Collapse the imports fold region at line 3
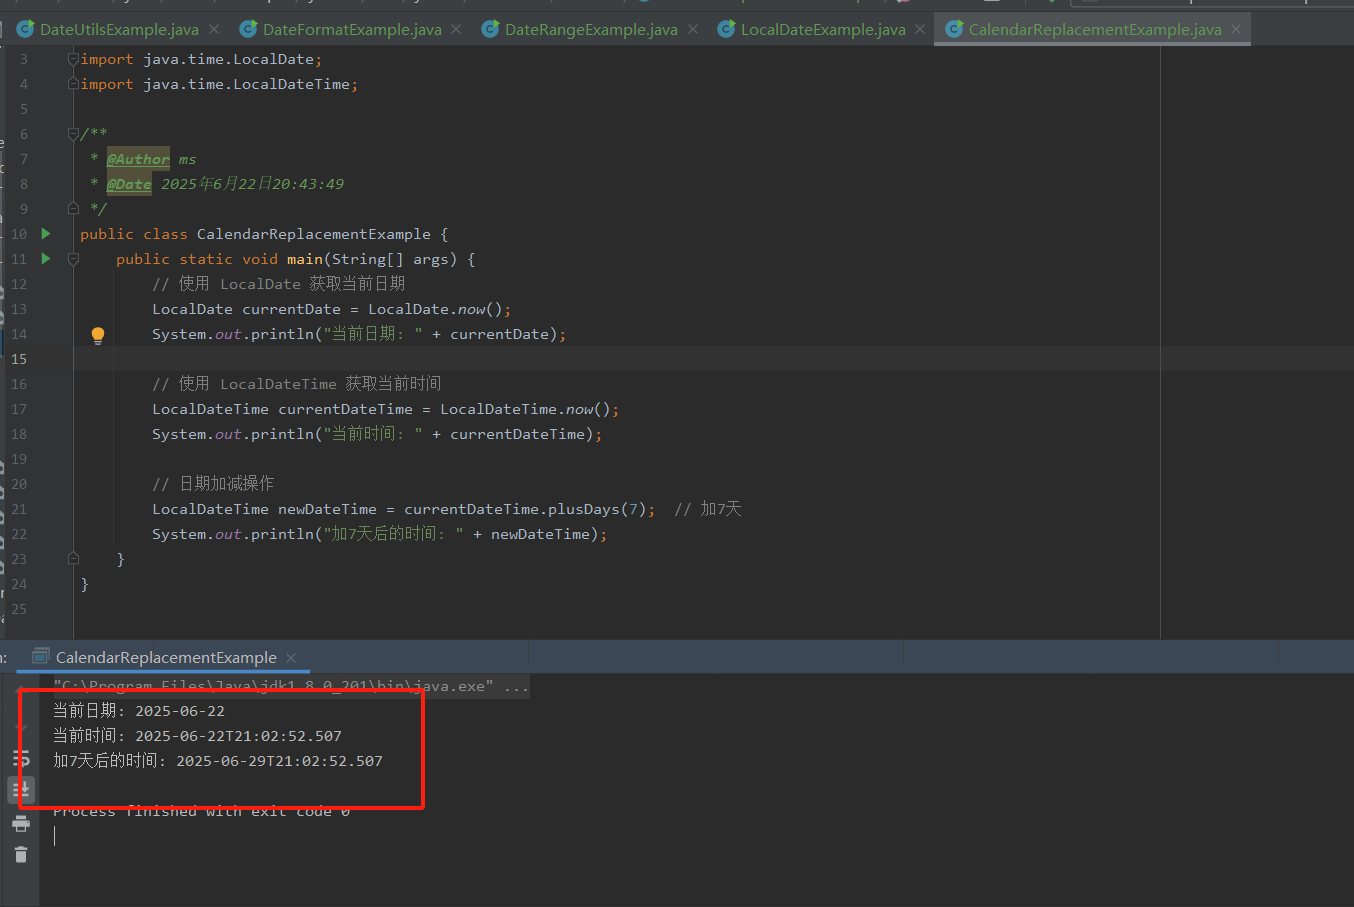 [x=73, y=59]
